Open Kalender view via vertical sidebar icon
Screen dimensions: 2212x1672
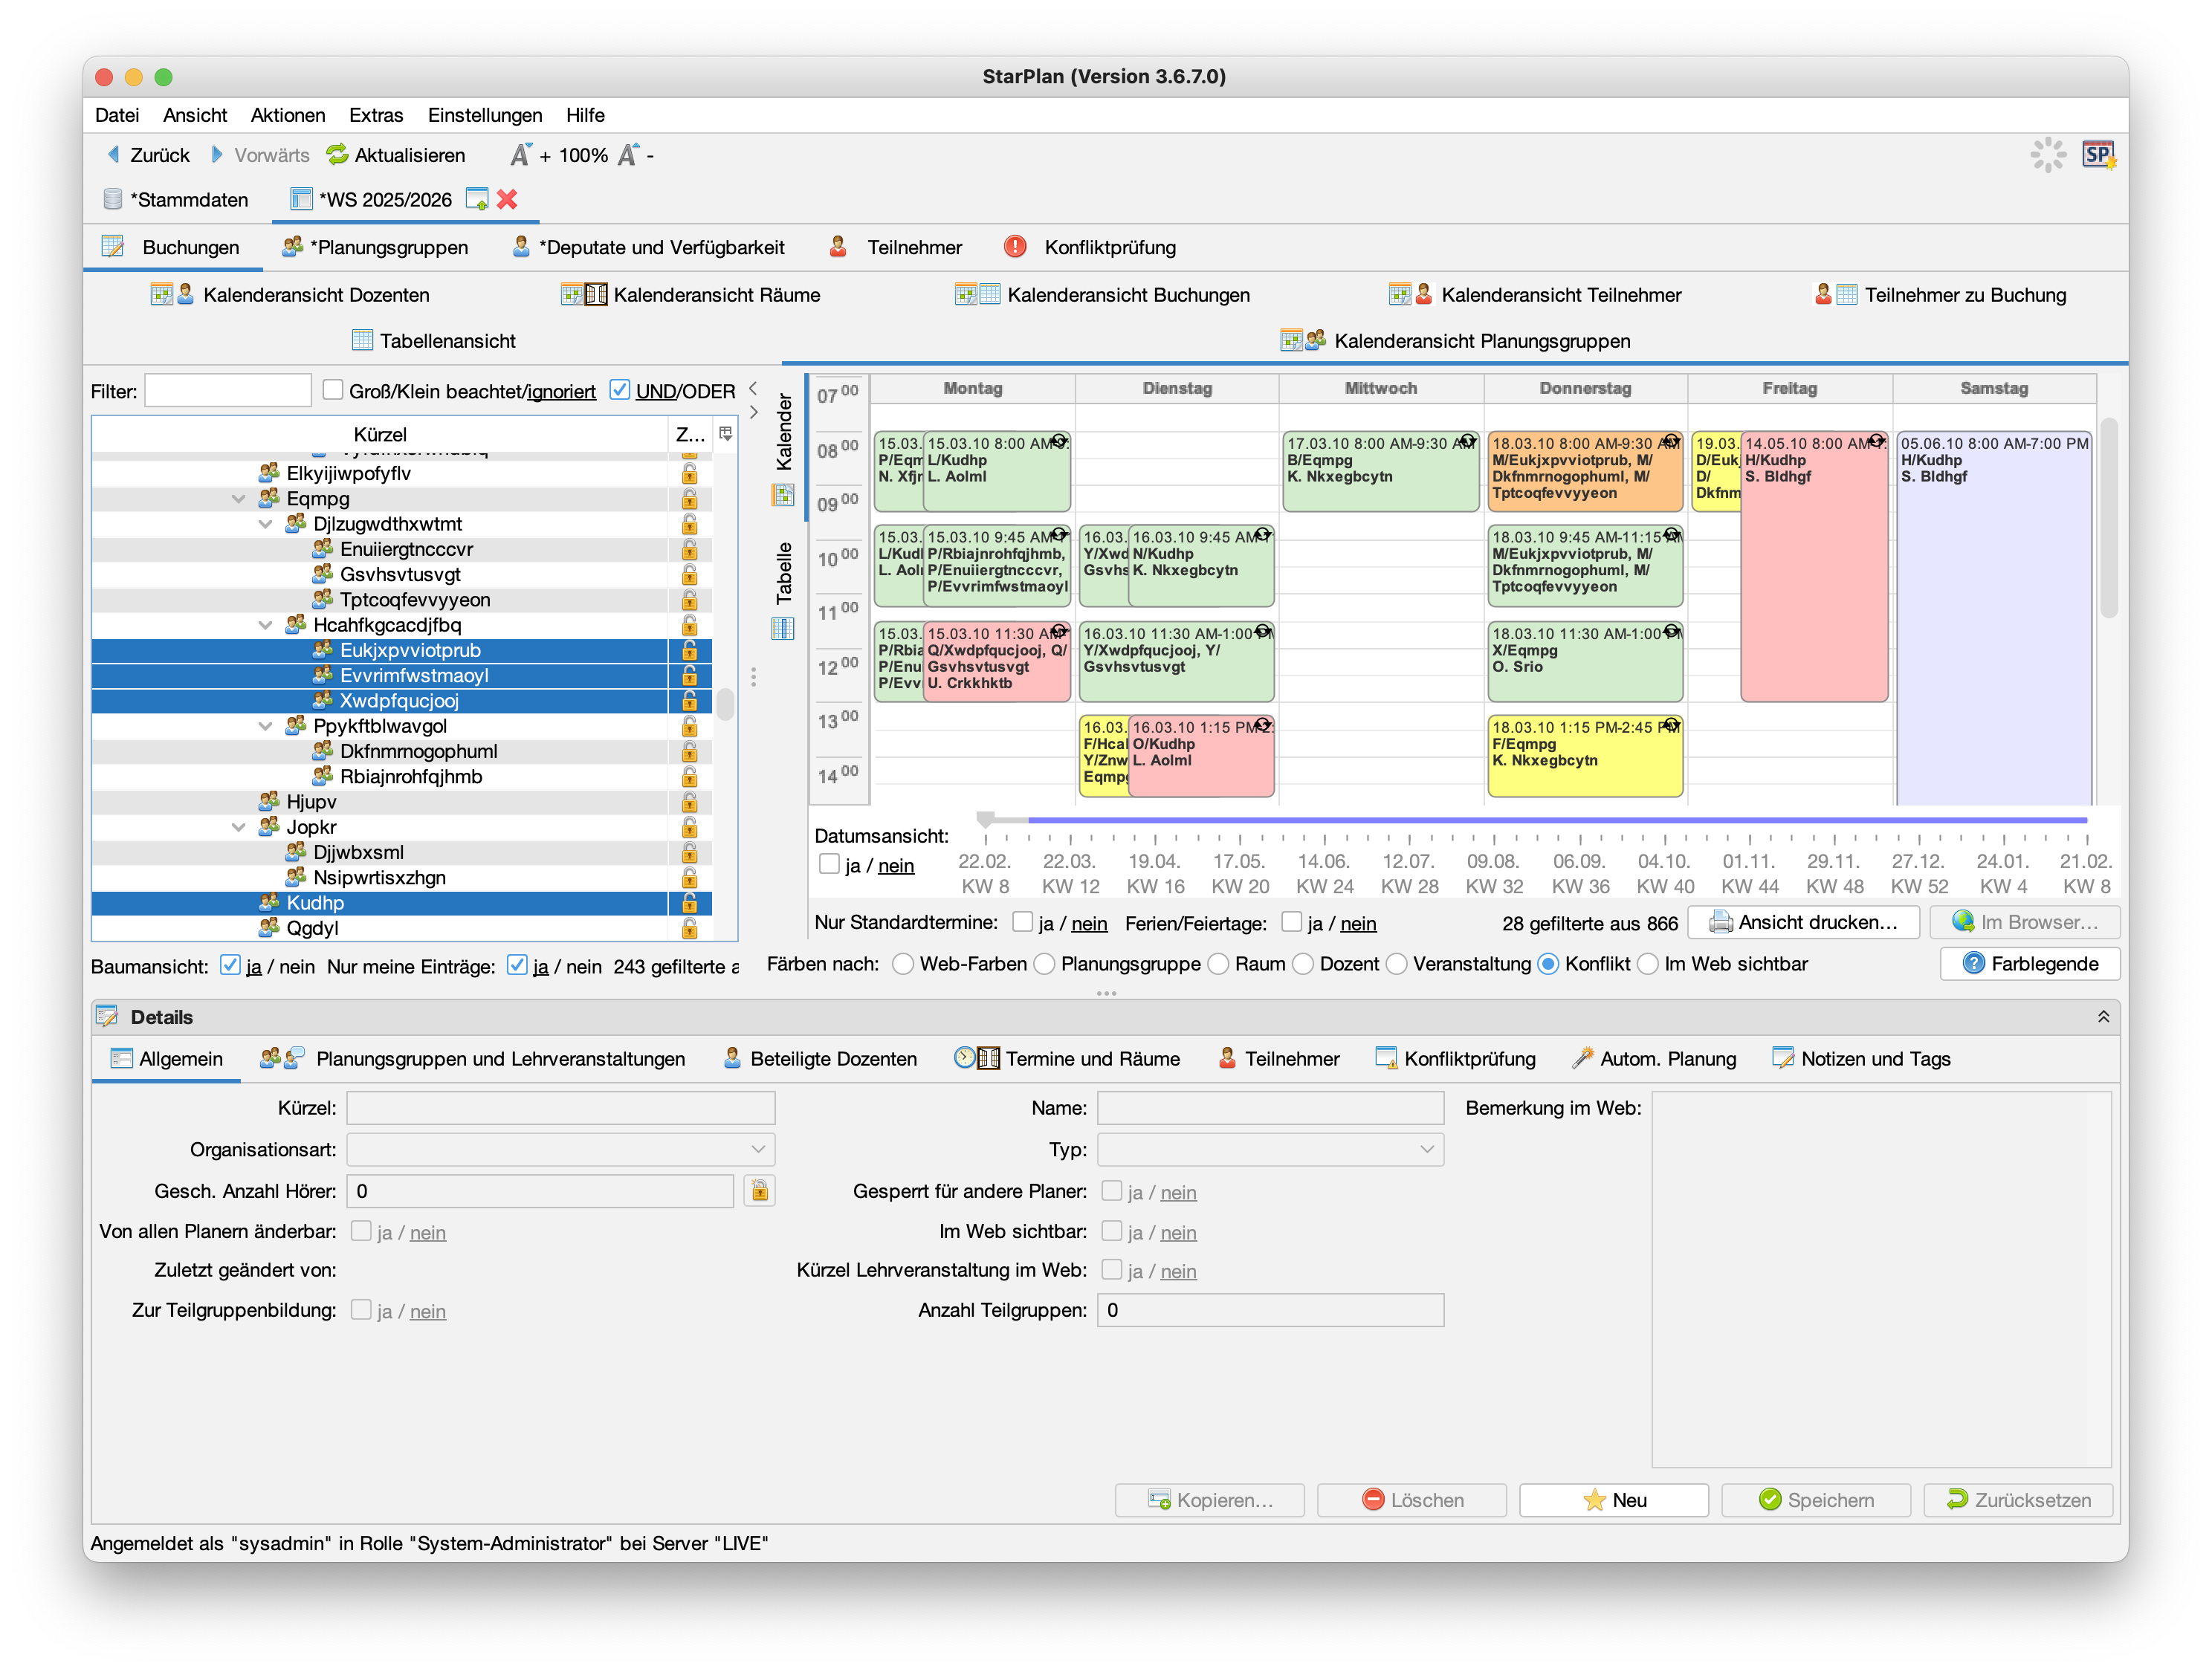coord(783,494)
